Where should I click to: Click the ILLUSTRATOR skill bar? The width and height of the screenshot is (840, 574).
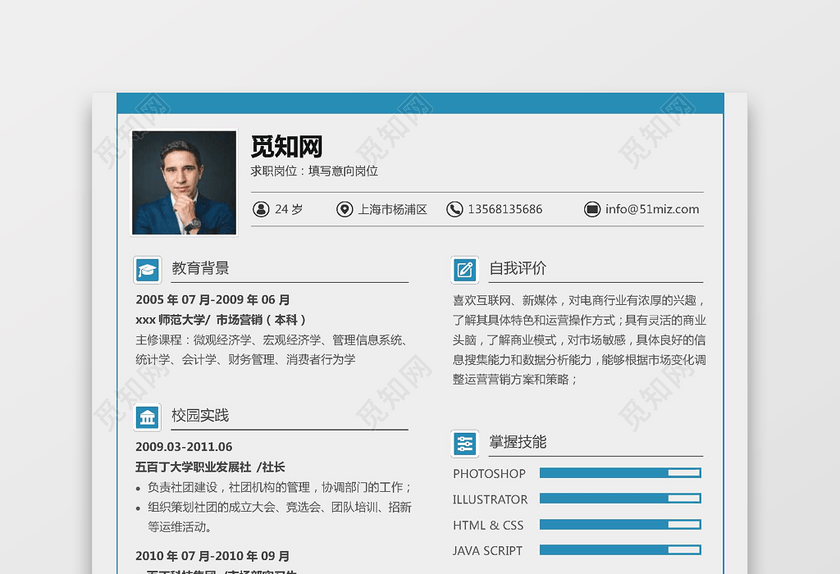pyautogui.click(x=620, y=498)
